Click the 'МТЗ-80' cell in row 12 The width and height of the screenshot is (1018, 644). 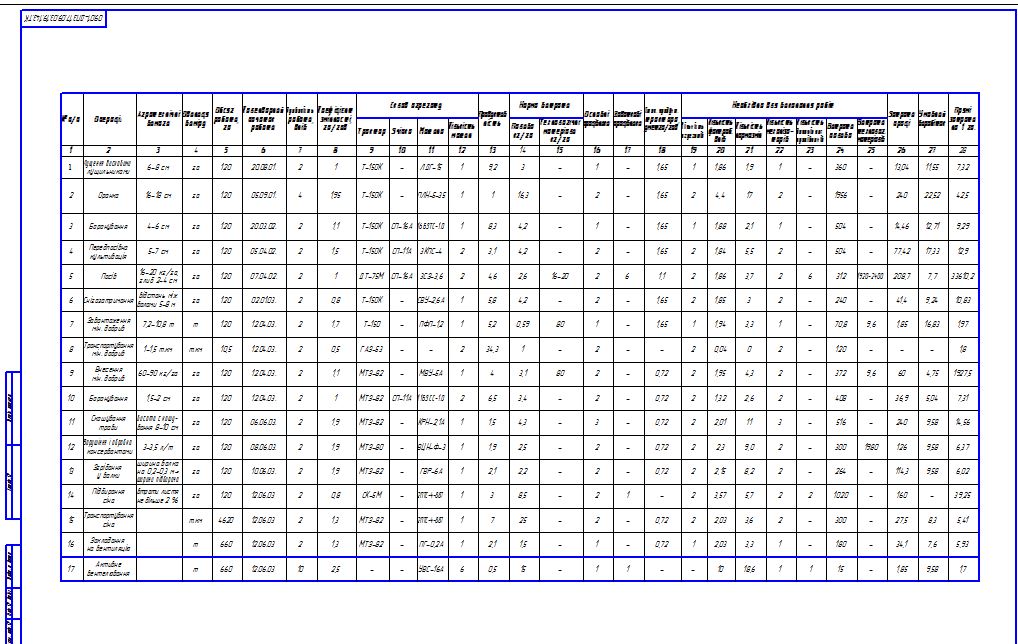point(372,447)
